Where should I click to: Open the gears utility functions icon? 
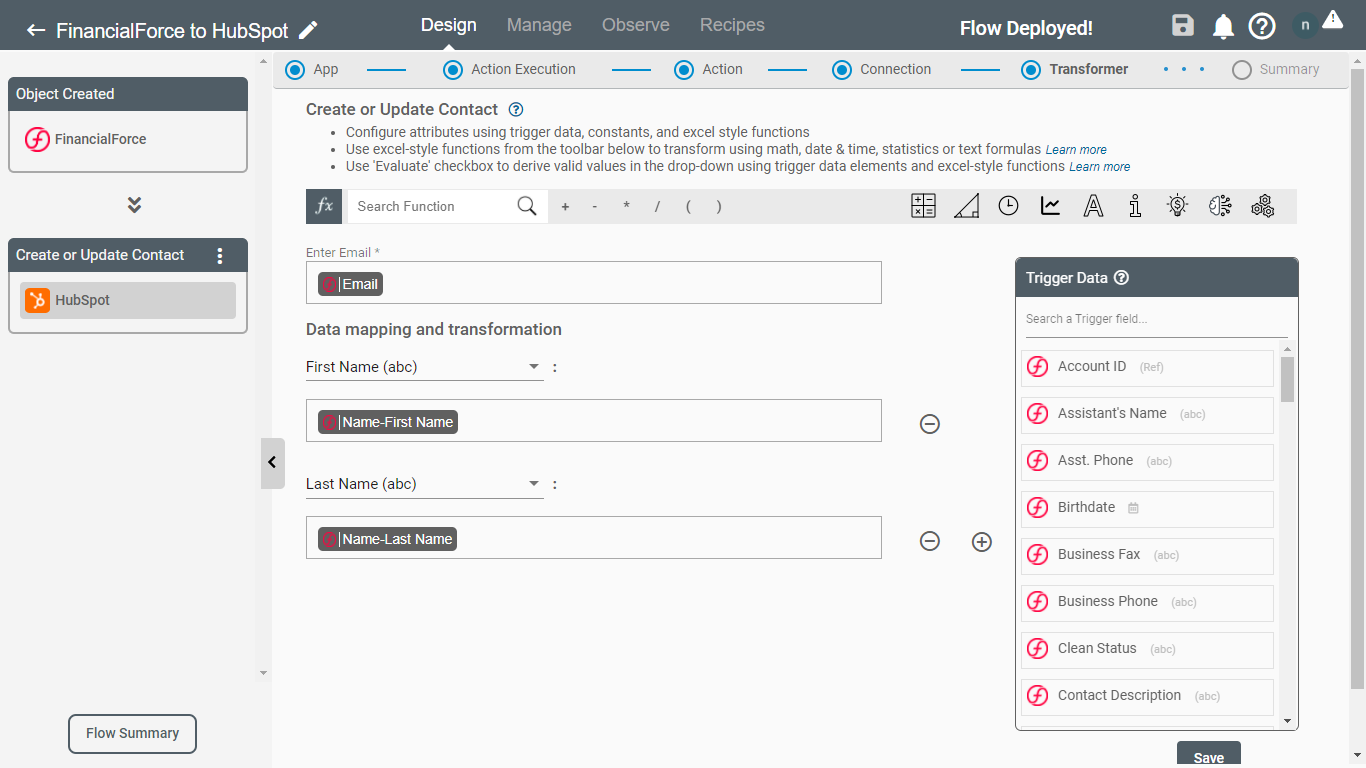tap(1262, 206)
